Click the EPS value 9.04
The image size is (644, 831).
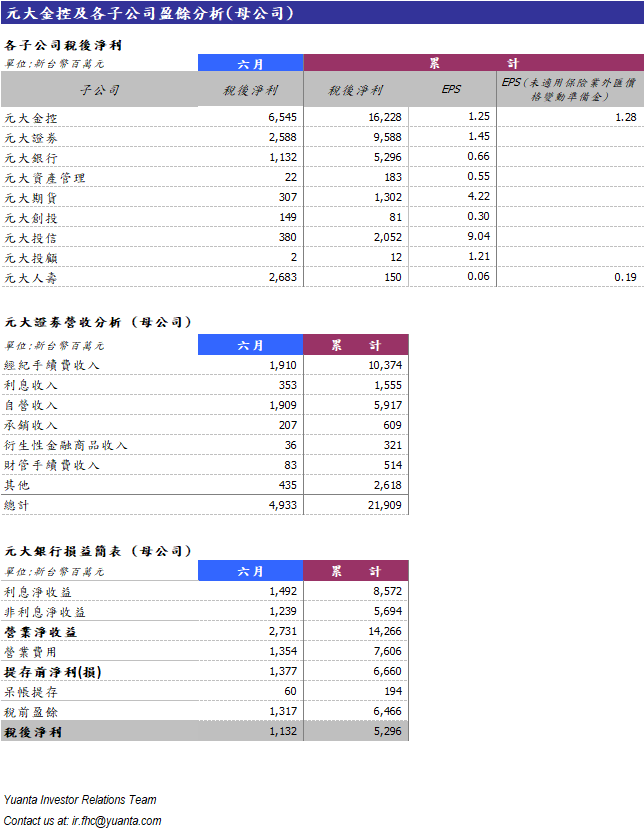click(x=479, y=236)
